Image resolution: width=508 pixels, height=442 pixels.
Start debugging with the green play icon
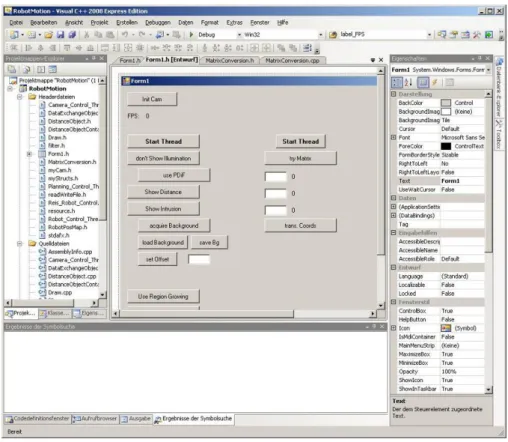click(x=191, y=34)
